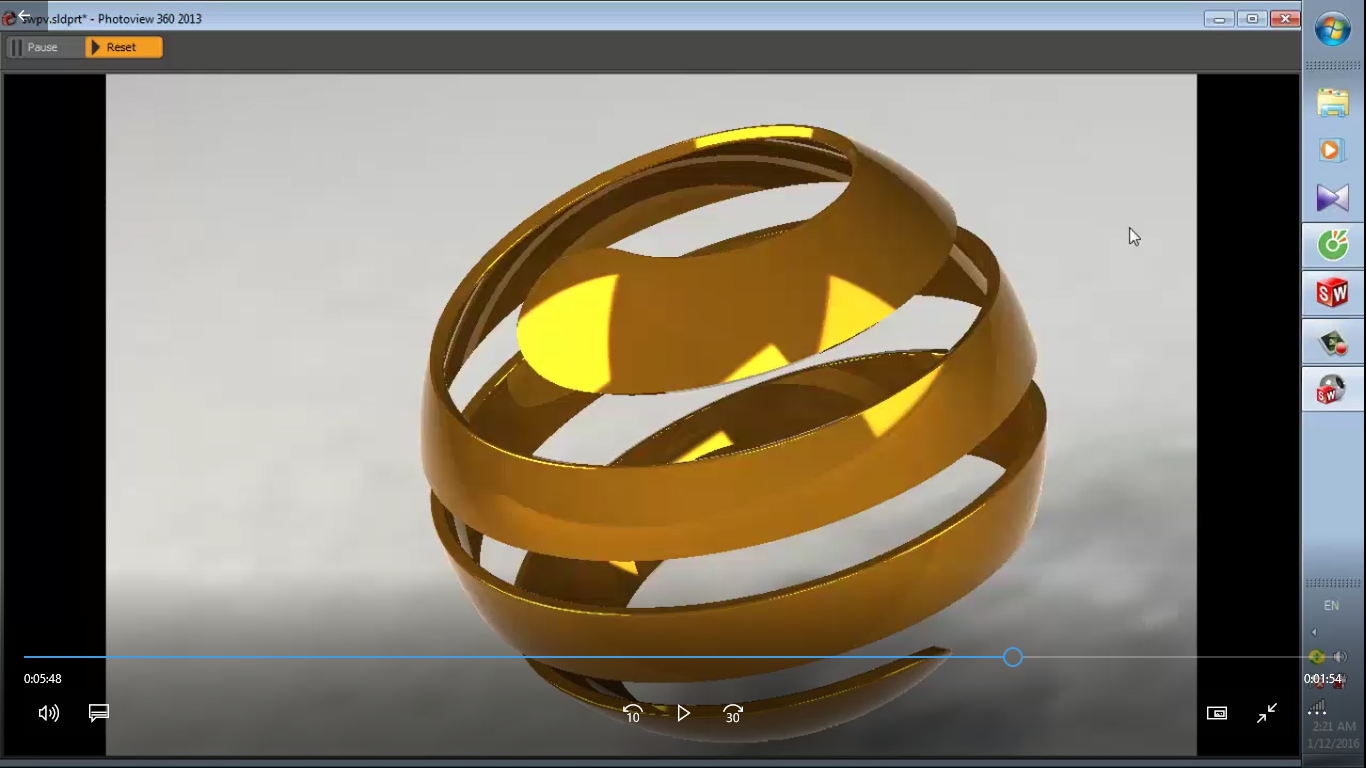Image resolution: width=1366 pixels, height=768 pixels.
Task: Skip back 10 seconds
Action: click(633, 713)
